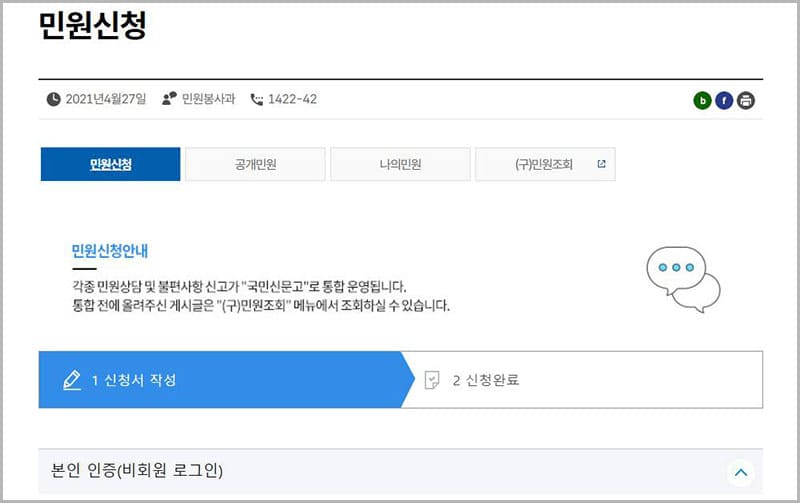
Task: Click the 민원신청안내 heading
Action: 110,251
